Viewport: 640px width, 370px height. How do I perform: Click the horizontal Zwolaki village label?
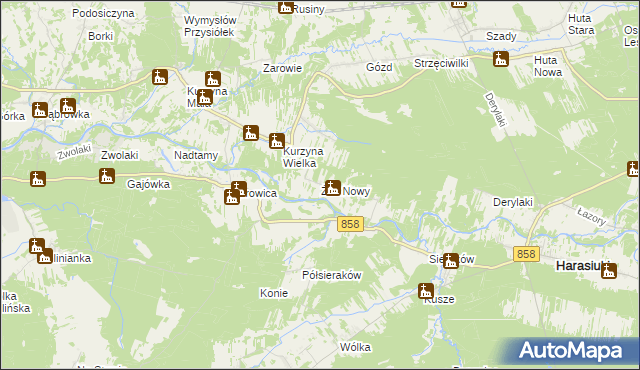pos(120,155)
